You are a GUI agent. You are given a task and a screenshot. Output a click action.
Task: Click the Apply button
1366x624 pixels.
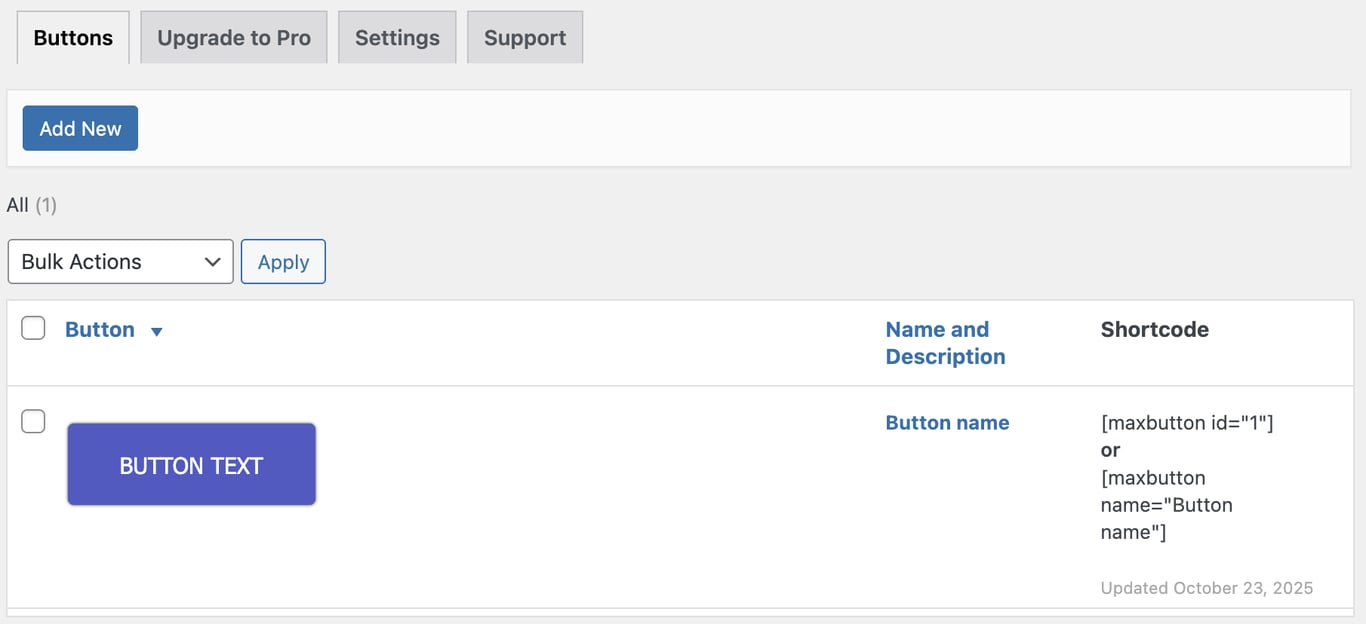click(283, 261)
